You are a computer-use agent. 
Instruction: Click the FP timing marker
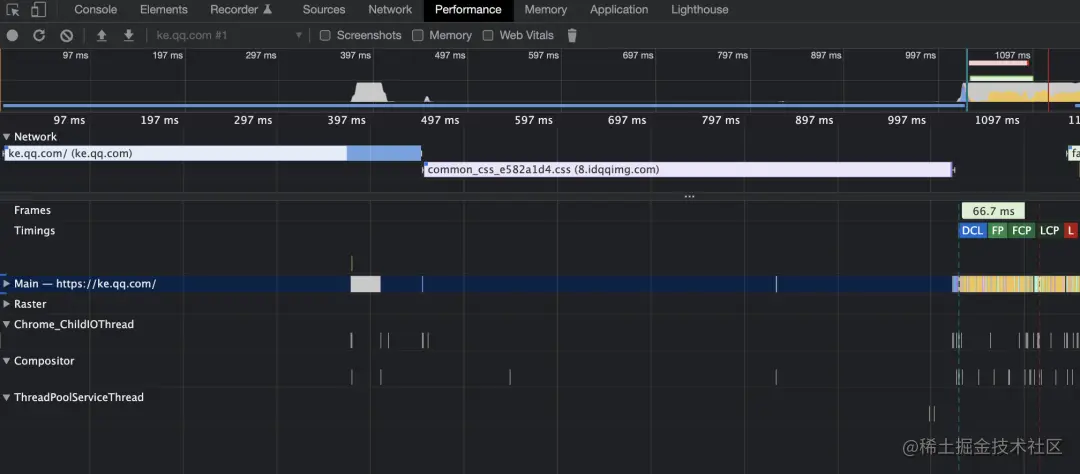pyautogui.click(x=997, y=231)
